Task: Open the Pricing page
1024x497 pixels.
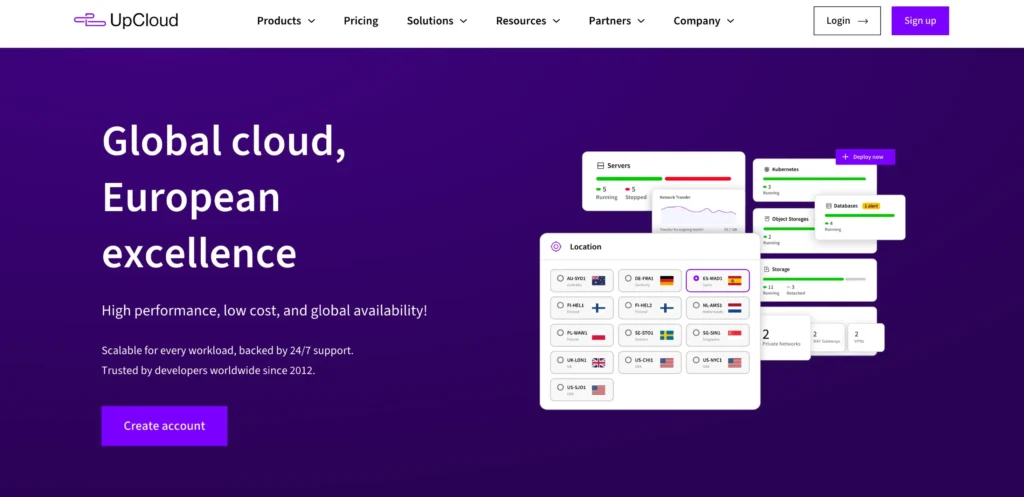Action: pos(361,21)
